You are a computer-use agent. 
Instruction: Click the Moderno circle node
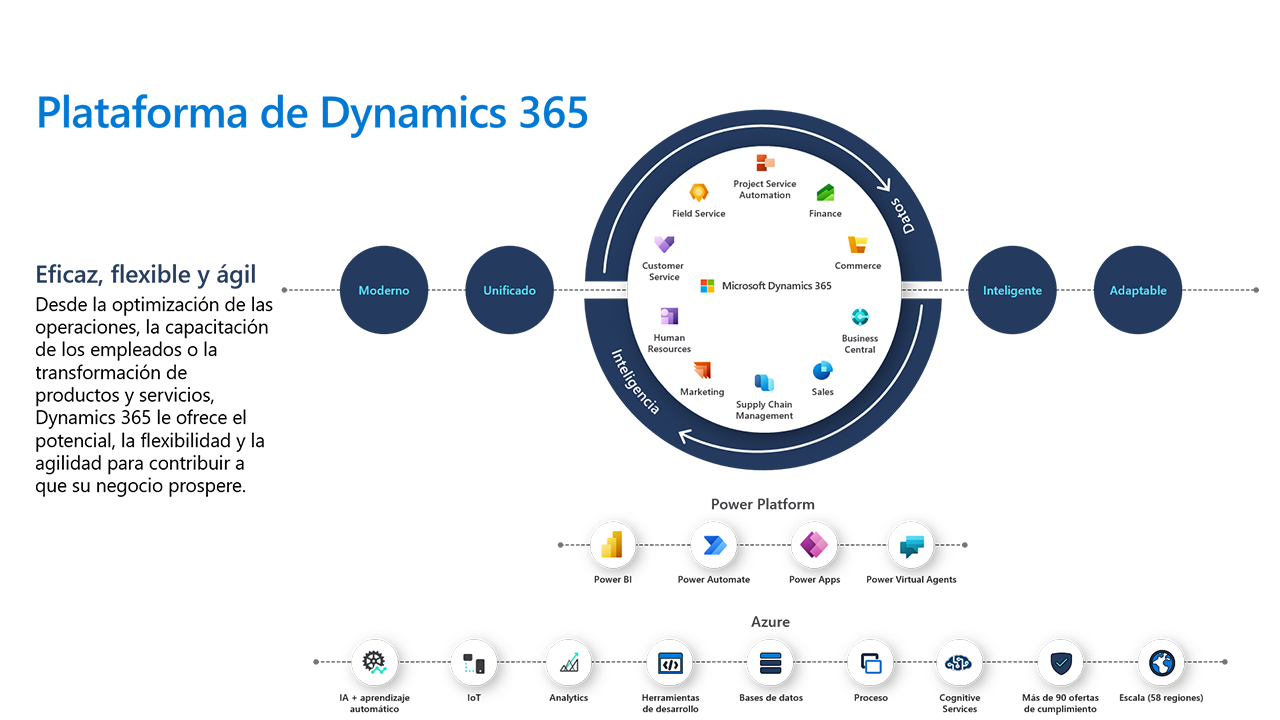(384, 290)
